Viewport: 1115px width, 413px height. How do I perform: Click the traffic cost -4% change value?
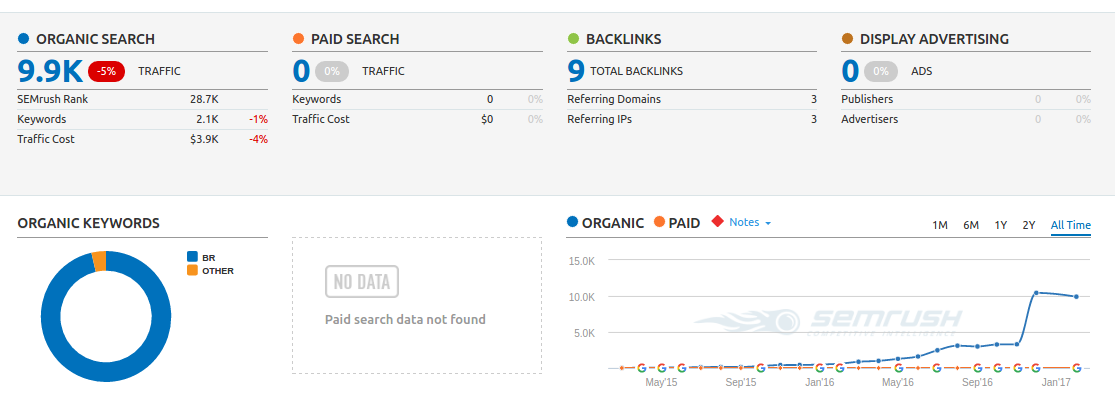tap(258, 139)
